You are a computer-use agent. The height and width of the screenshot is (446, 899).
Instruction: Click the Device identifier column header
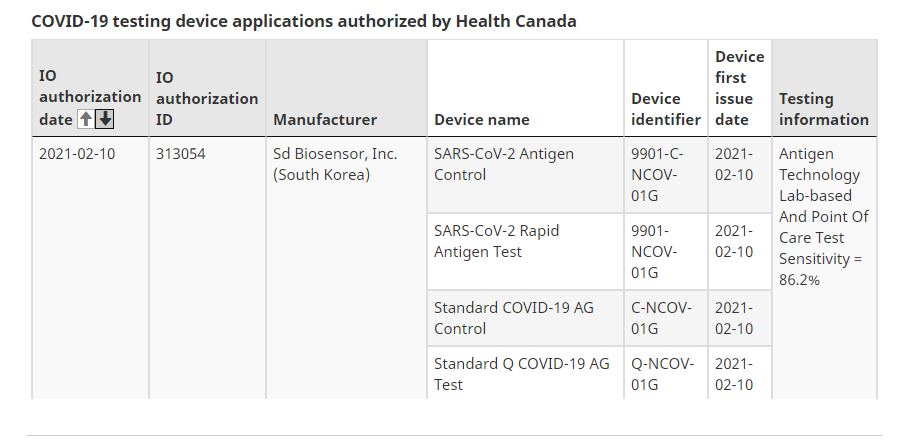(x=666, y=88)
